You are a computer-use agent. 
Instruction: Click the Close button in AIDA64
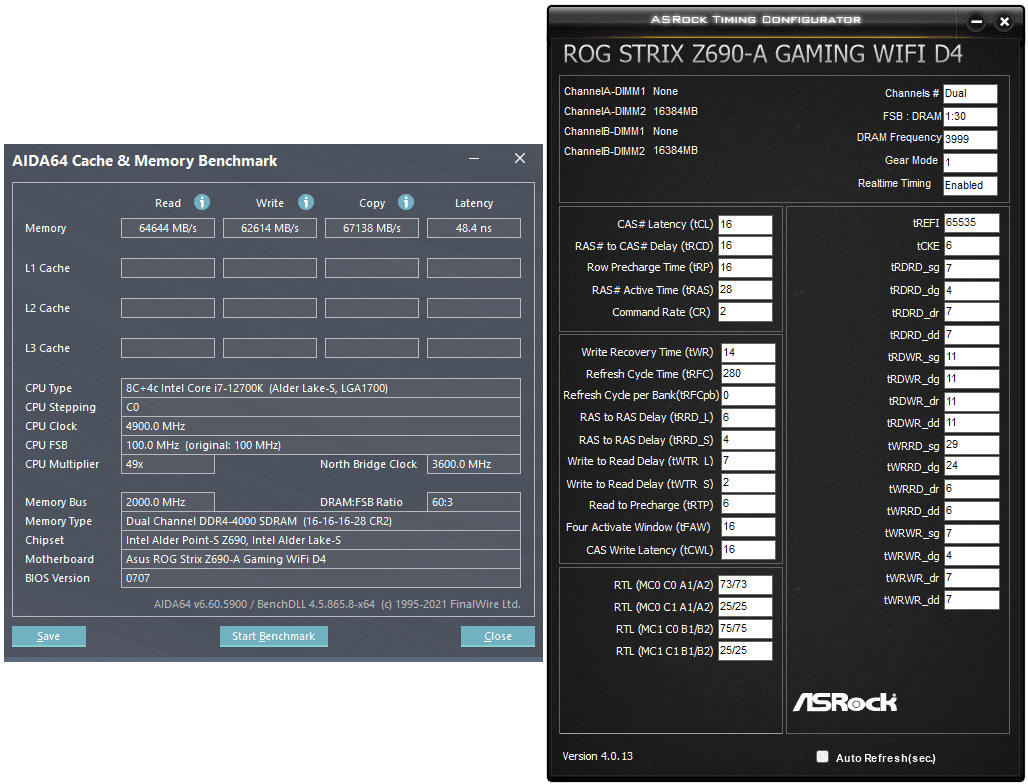coord(498,636)
